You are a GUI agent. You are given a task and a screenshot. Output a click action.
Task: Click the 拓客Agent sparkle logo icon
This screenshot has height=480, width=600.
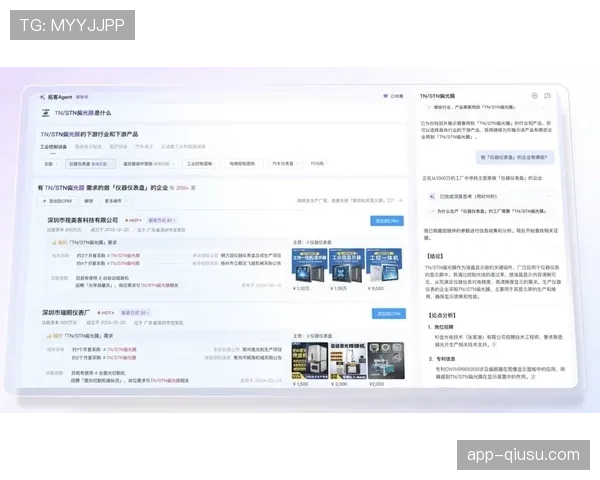click(x=42, y=97)
